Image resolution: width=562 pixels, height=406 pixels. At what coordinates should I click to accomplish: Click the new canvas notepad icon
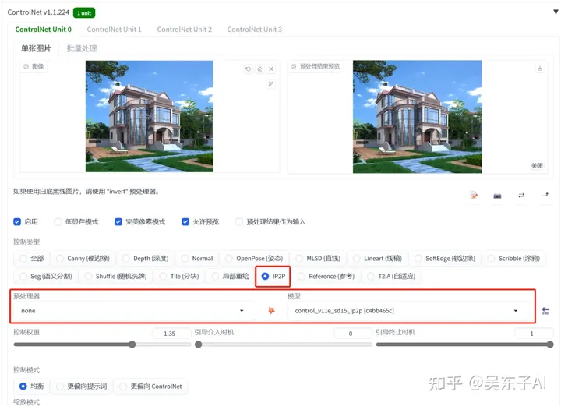click(x=474, y=195)
